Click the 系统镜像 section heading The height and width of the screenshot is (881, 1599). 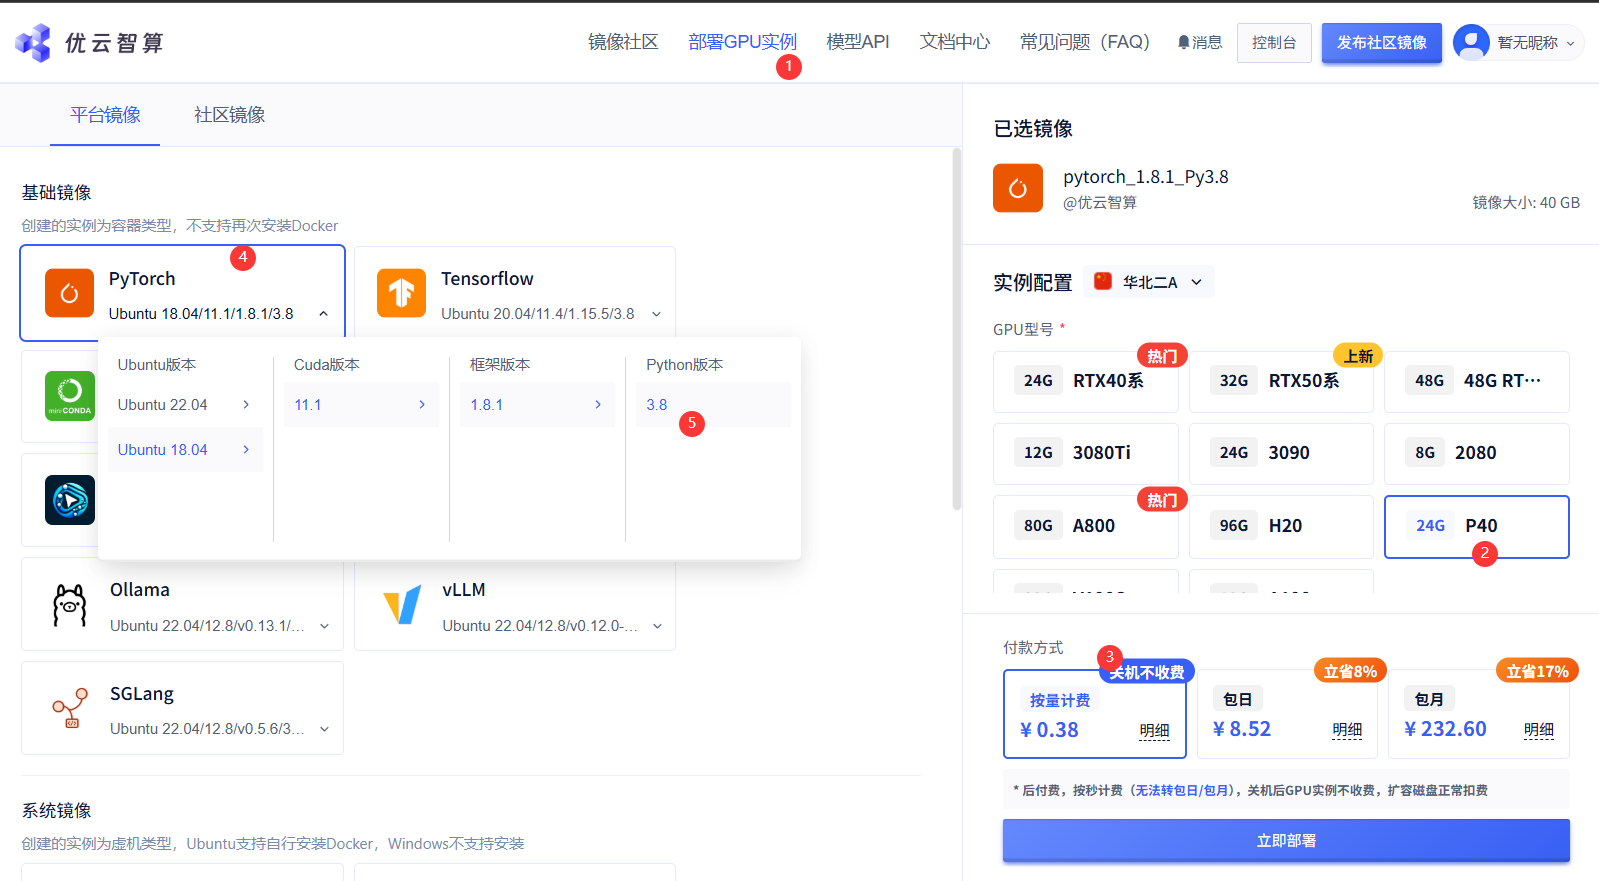pos(57,811)
